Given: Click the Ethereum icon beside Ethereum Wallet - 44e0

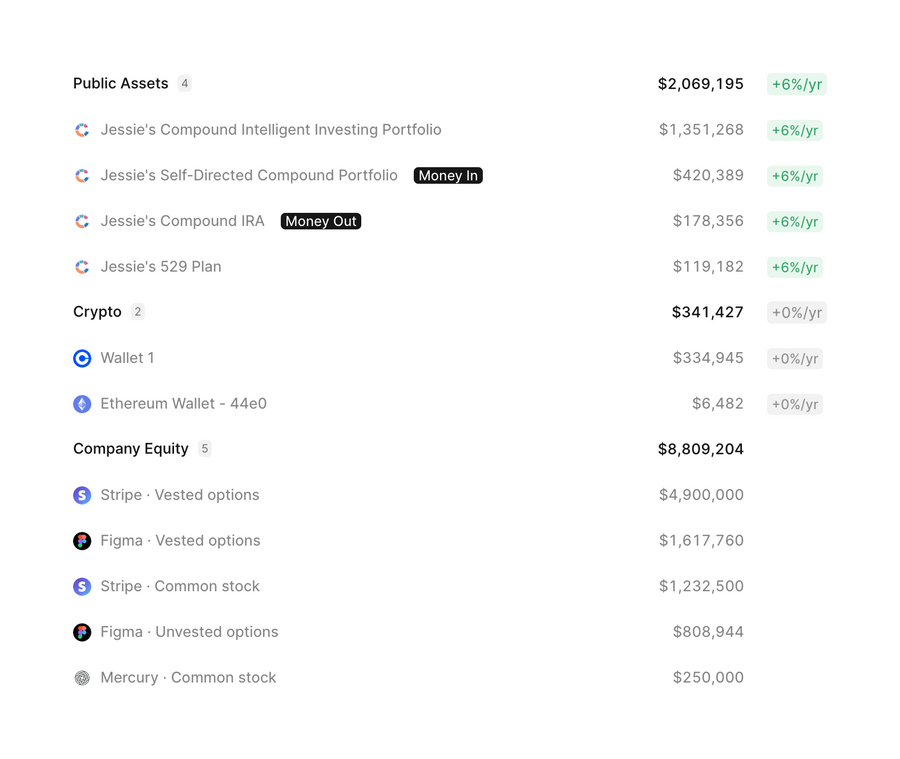Looking at the screenshot, I should click(82, 404).
